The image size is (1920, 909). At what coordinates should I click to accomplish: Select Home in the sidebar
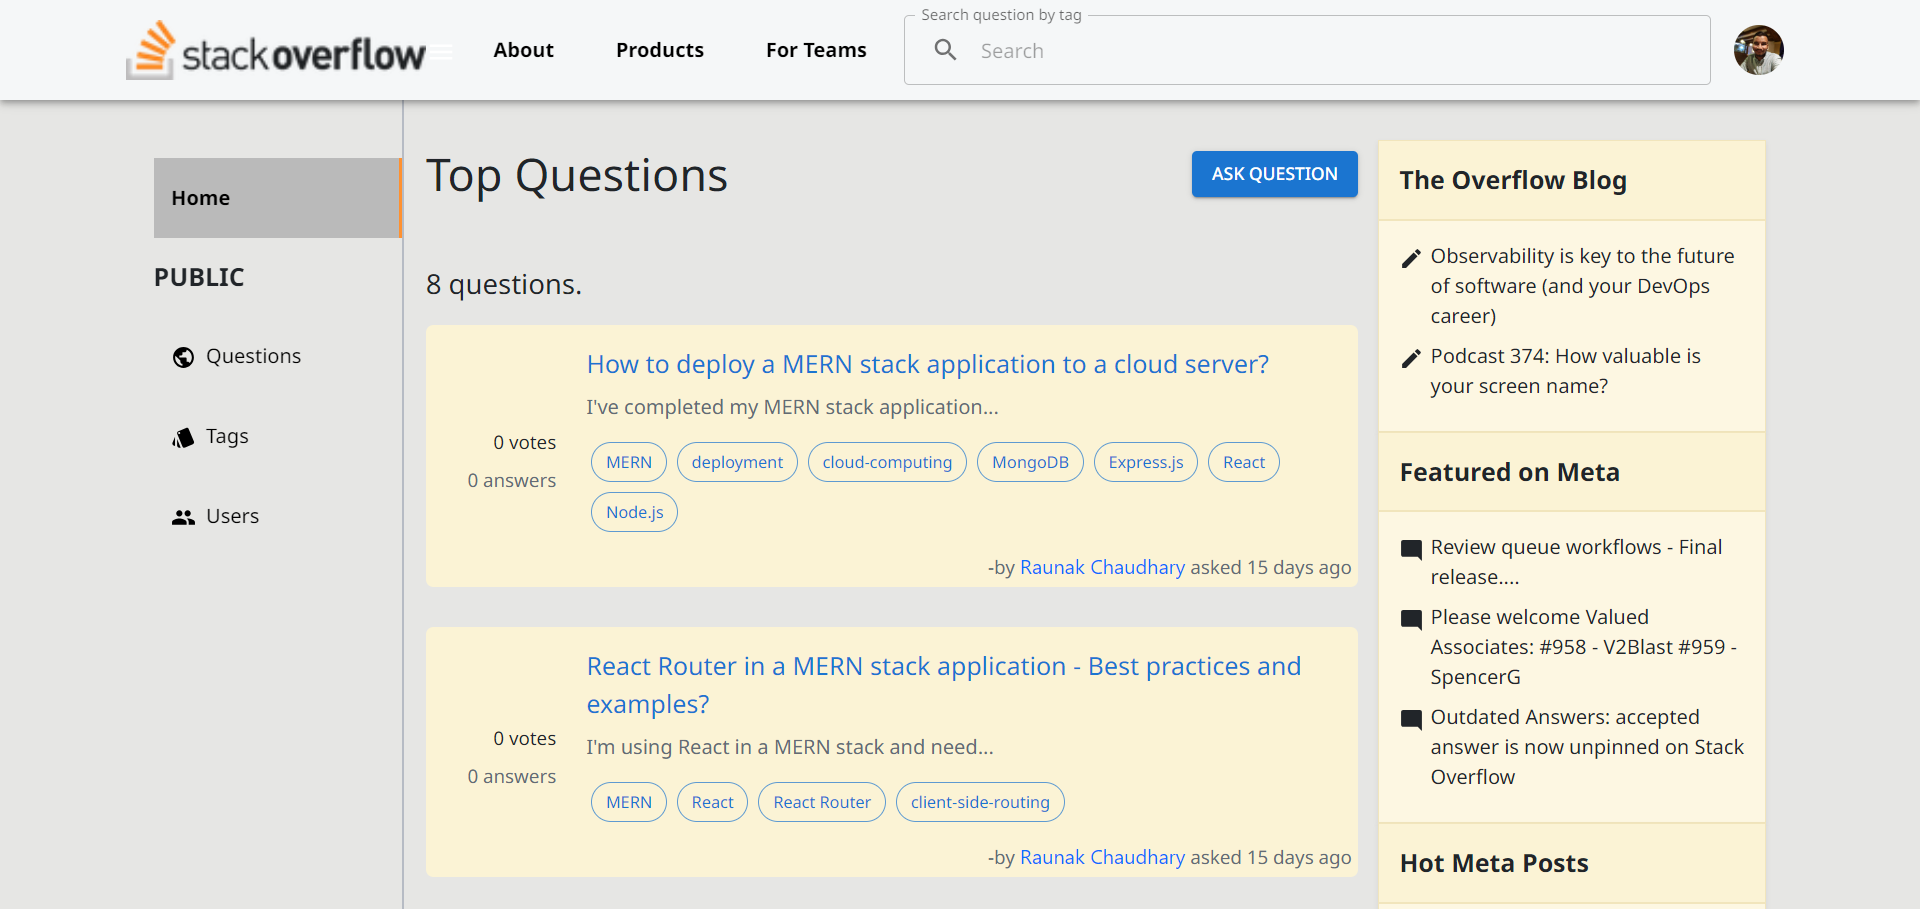200,197
